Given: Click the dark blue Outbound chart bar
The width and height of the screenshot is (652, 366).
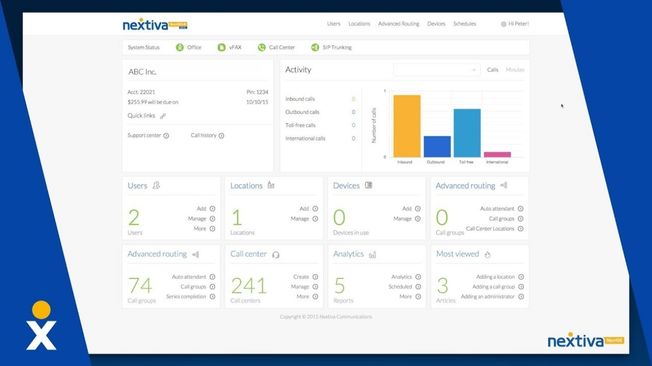Looking at the screenshot, I should 437,146.
